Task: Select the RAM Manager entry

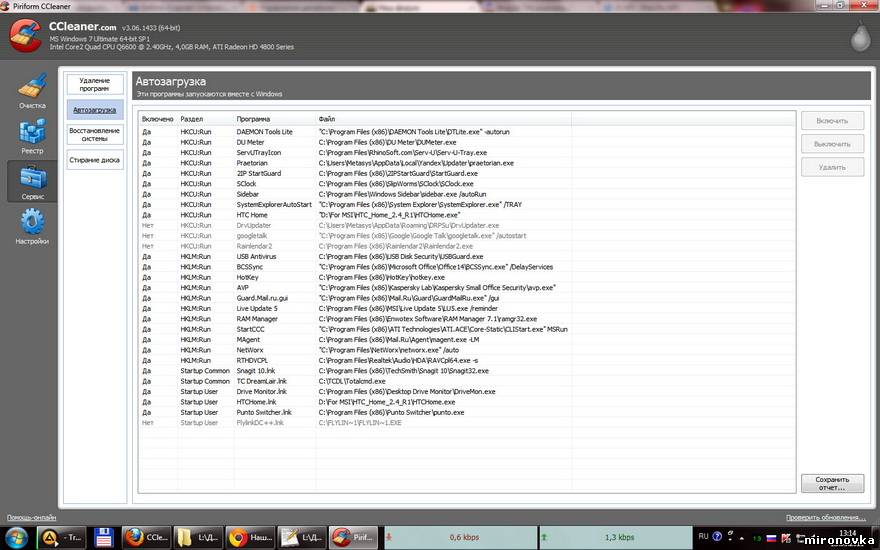Action: point(466,319)
